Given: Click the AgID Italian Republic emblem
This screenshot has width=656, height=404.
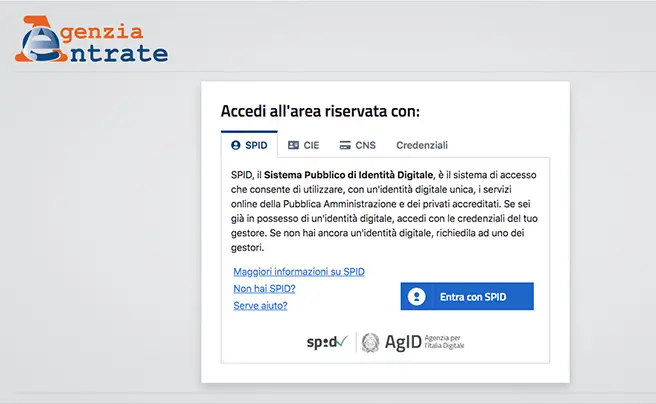Looking at the screenshot, I should pyautogui.click(x=370, y=343).
